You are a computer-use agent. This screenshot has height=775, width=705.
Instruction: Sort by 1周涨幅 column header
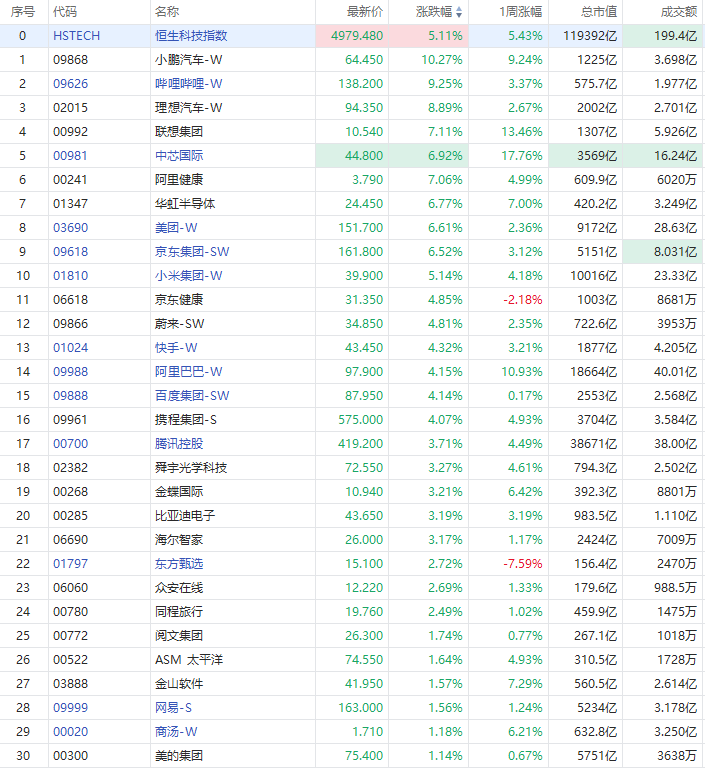[x=521, y=12]
